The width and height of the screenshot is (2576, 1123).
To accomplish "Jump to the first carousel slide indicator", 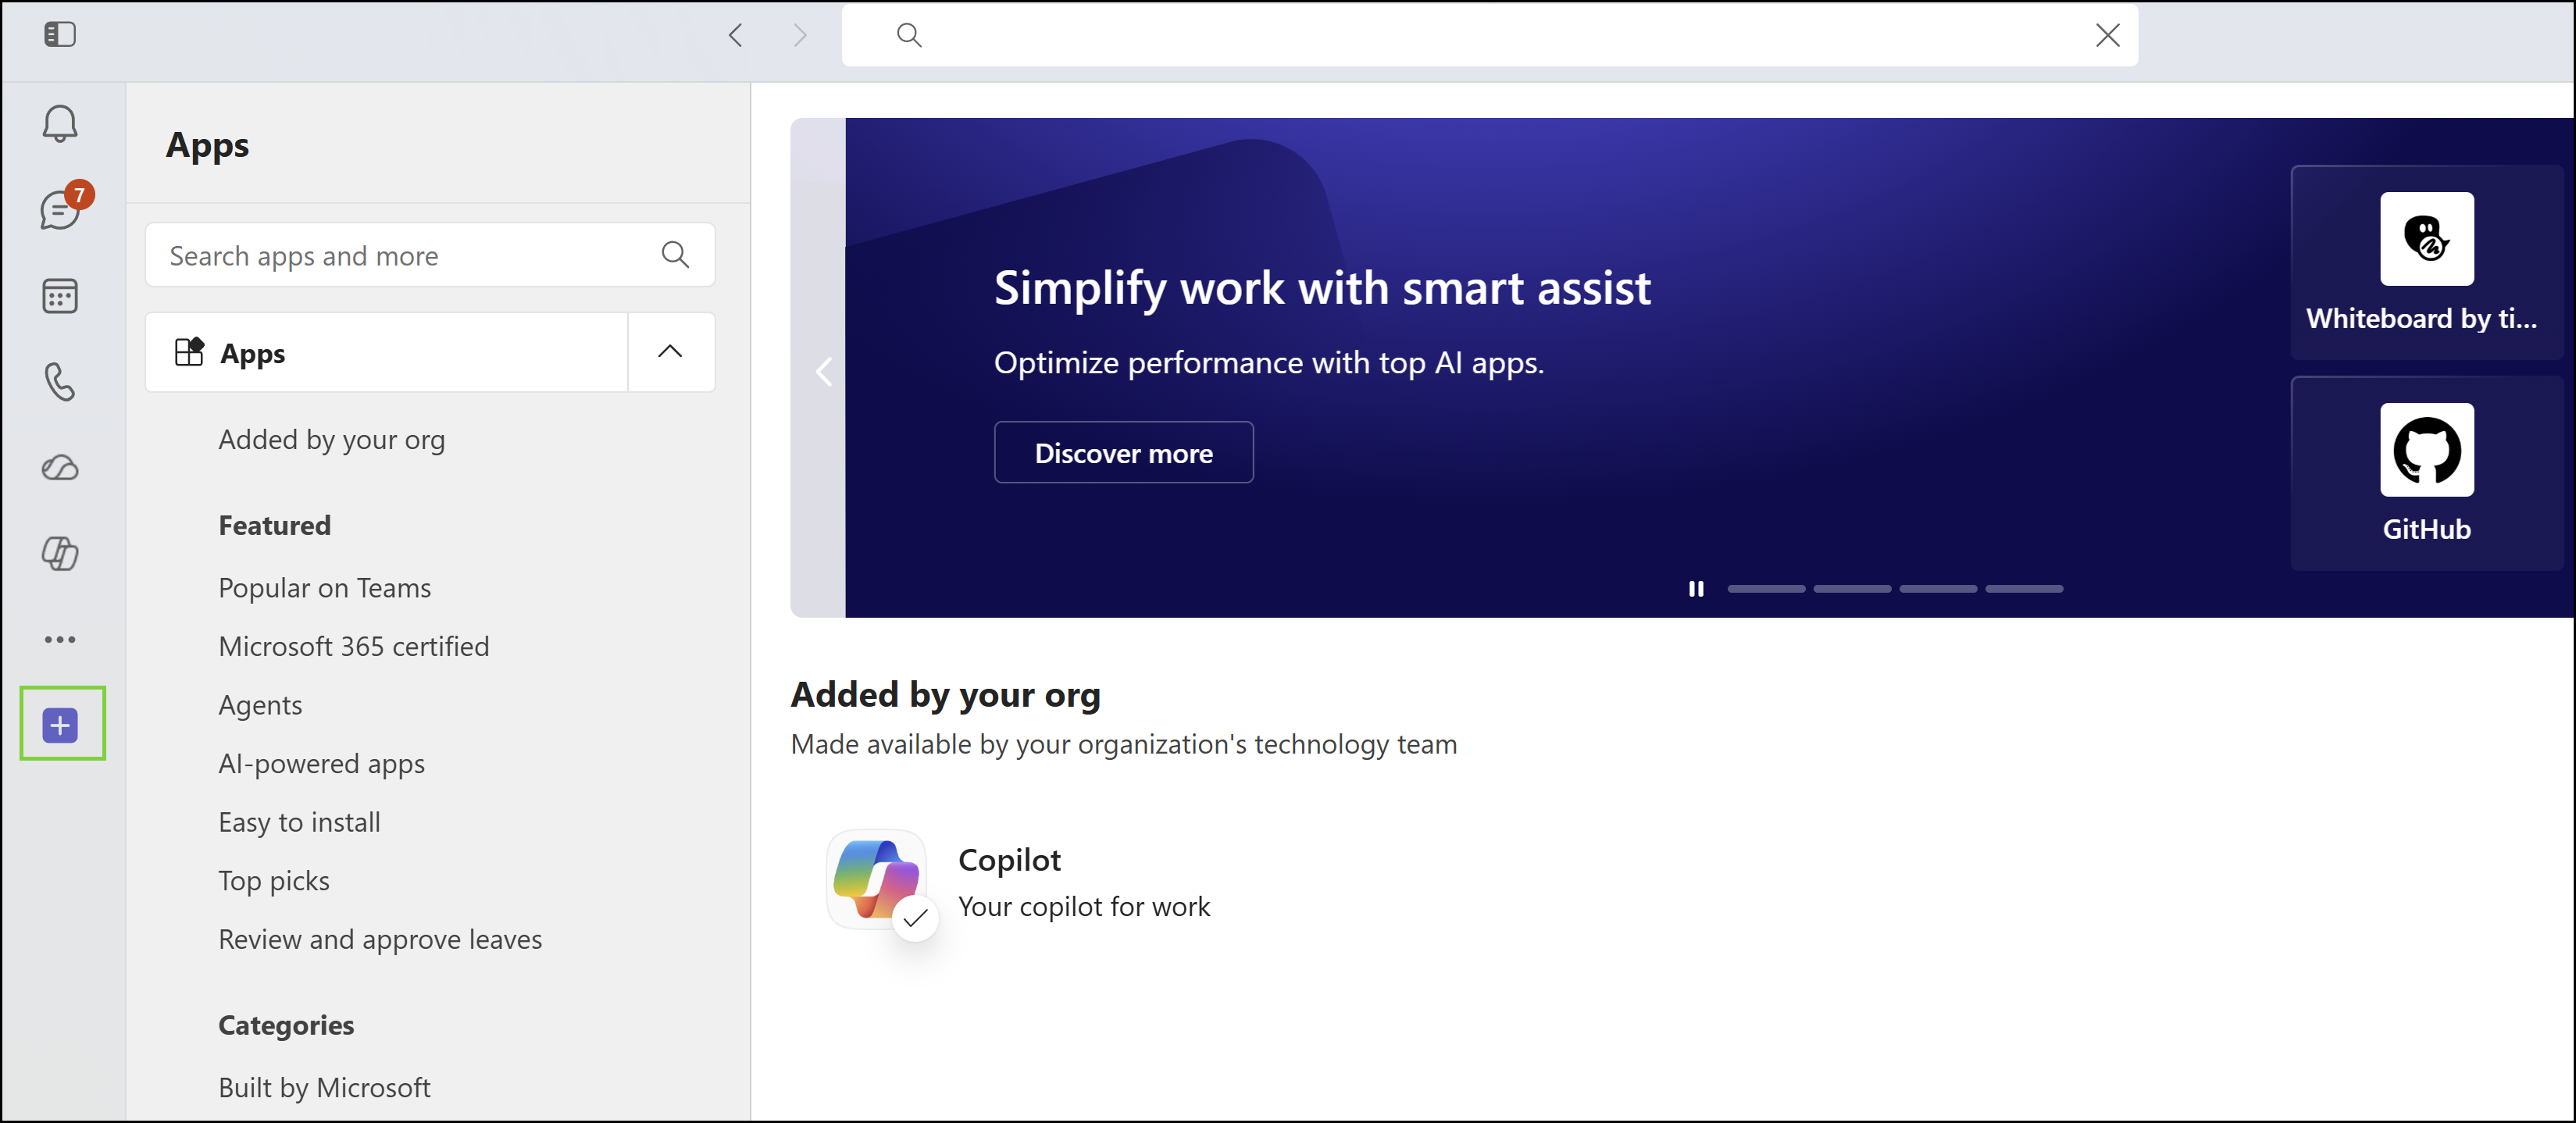I will 1766,589.
